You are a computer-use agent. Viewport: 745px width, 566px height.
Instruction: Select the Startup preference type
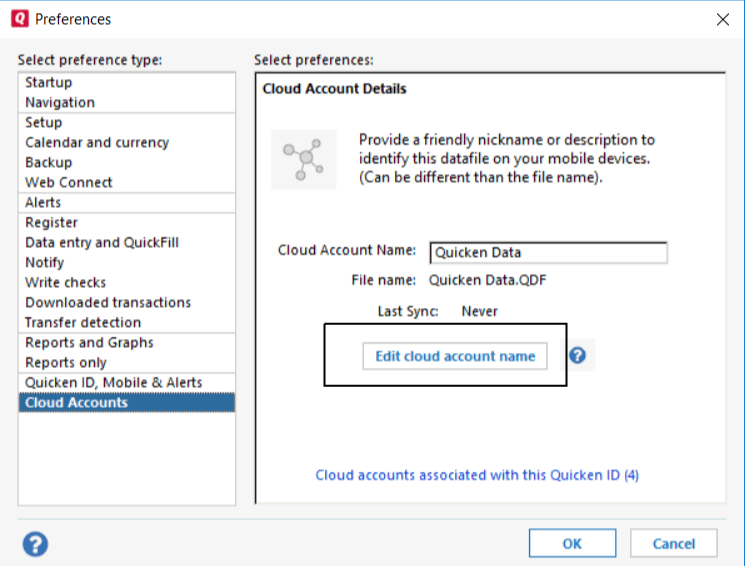tap(127, 82)
